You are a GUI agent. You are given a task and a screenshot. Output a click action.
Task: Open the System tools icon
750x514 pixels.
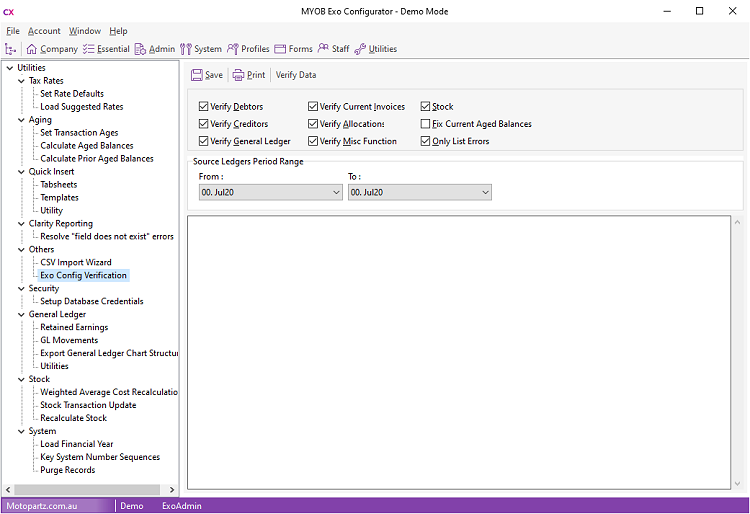coord(186,49)
